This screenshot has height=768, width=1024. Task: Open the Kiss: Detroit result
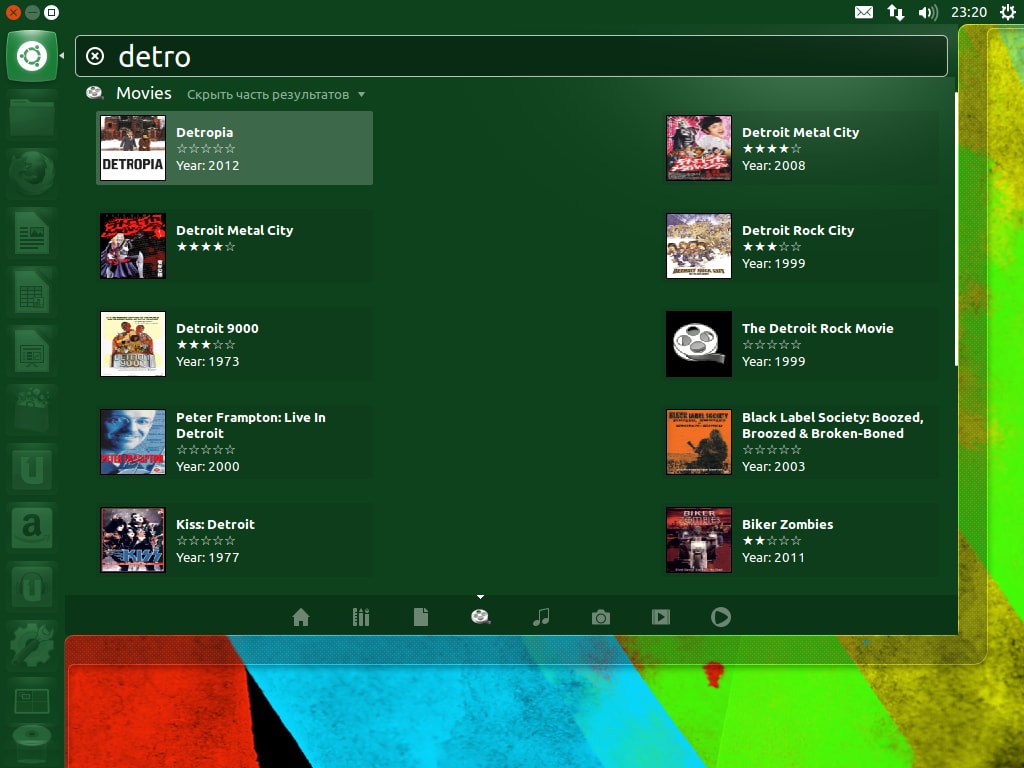pos(234,539)
